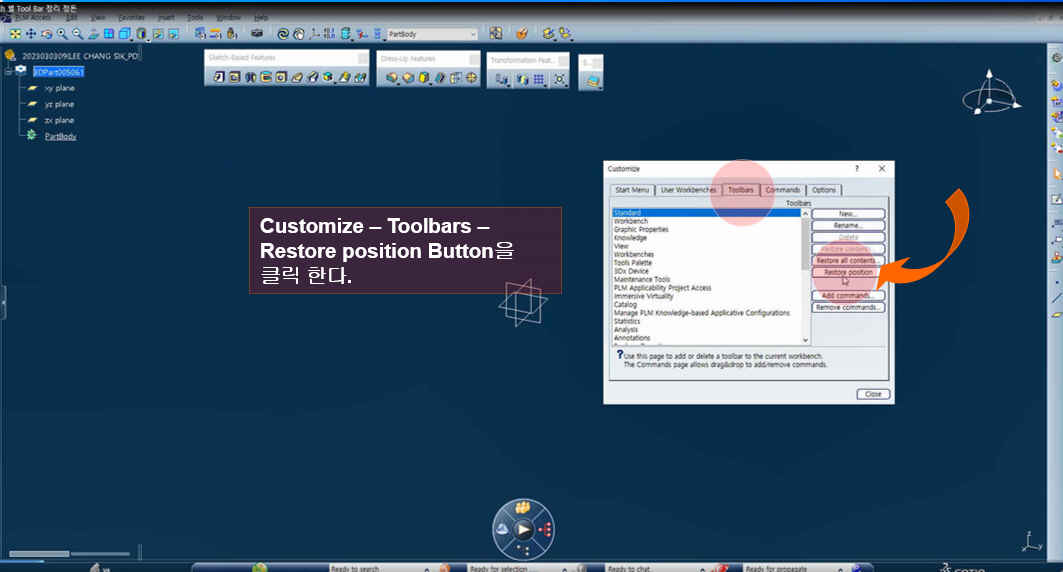Switch to the Commands tab
Viewport: 1063px width, 572px height.
pyautogui.click(x=783, y=190)
